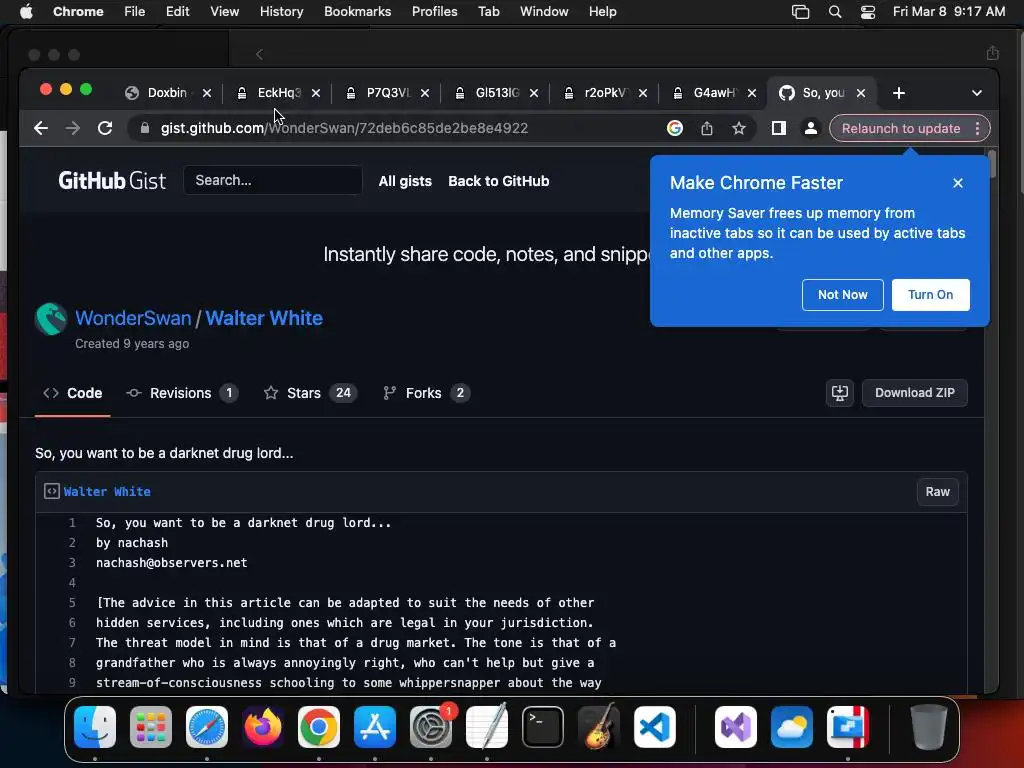Click WonderSwan avatar image

click(x=51, y=319)
